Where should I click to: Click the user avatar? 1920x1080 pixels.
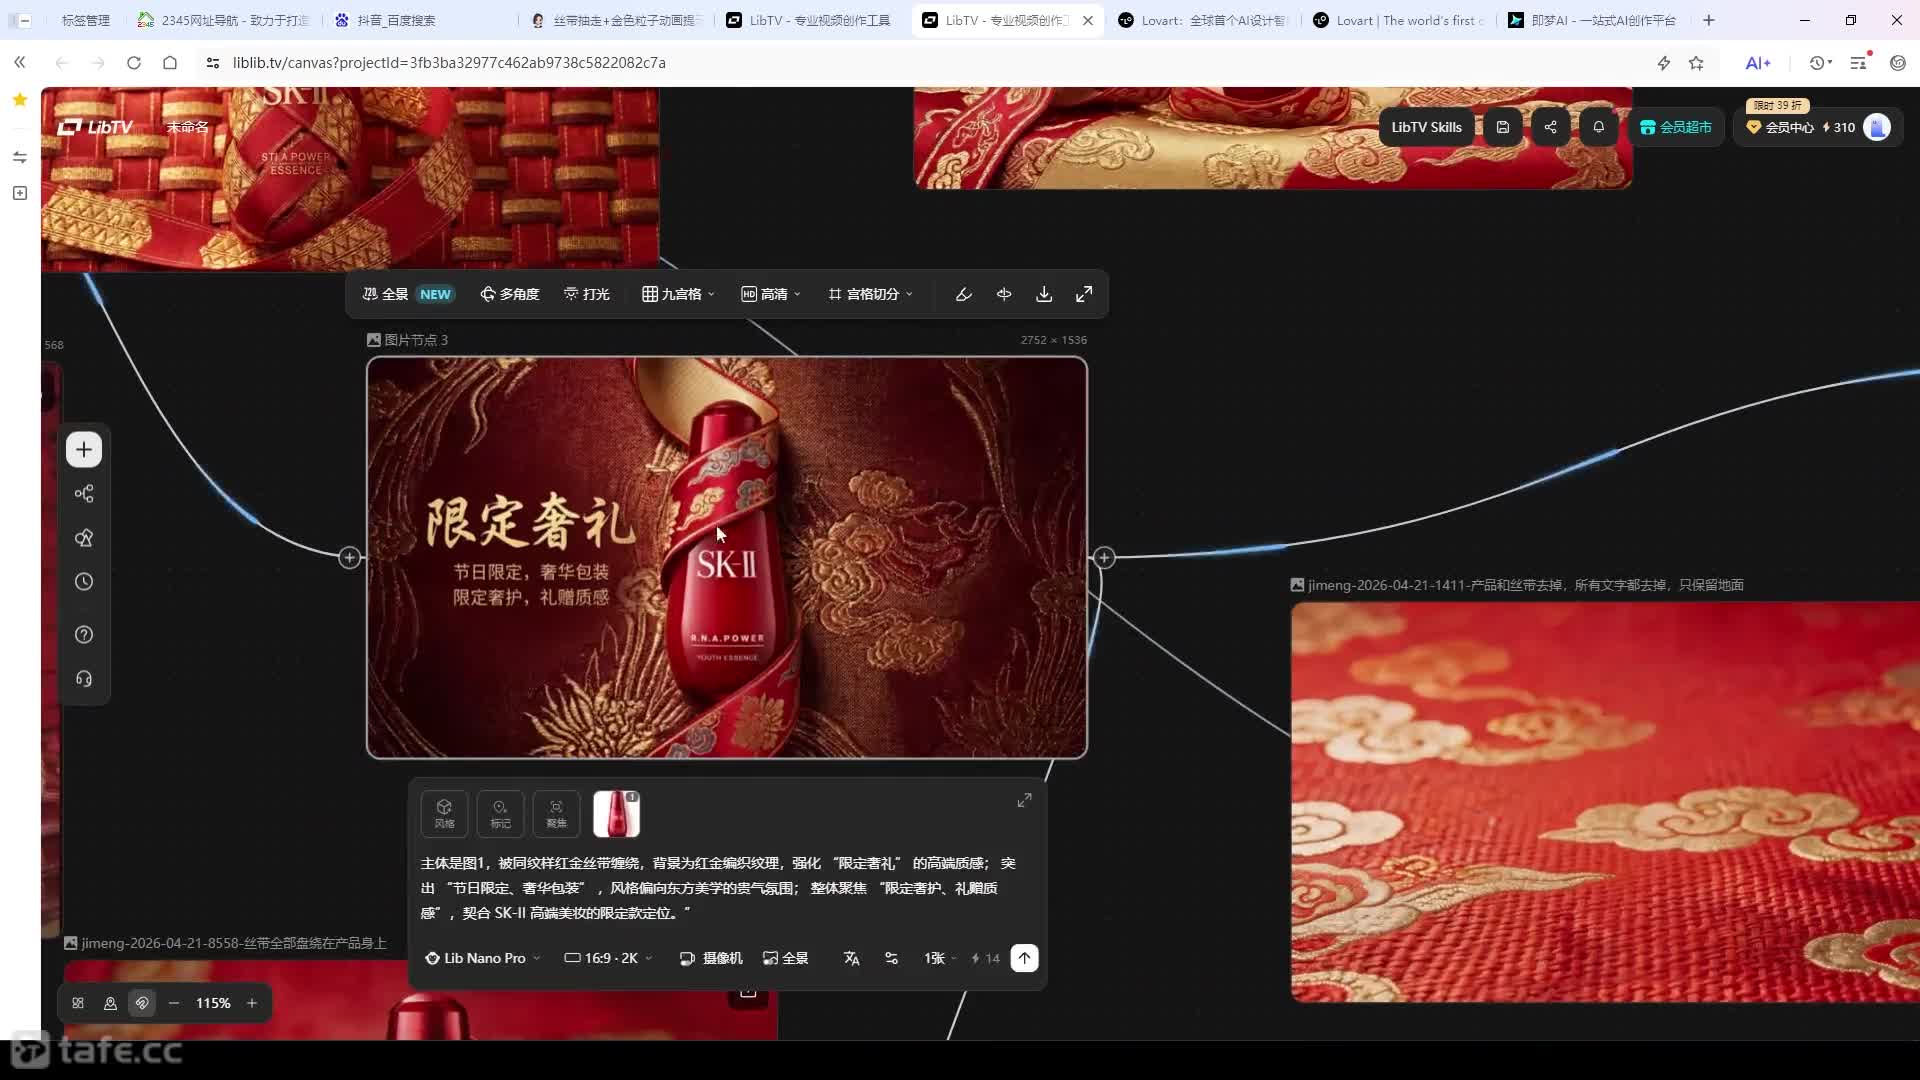[1877, 127]
